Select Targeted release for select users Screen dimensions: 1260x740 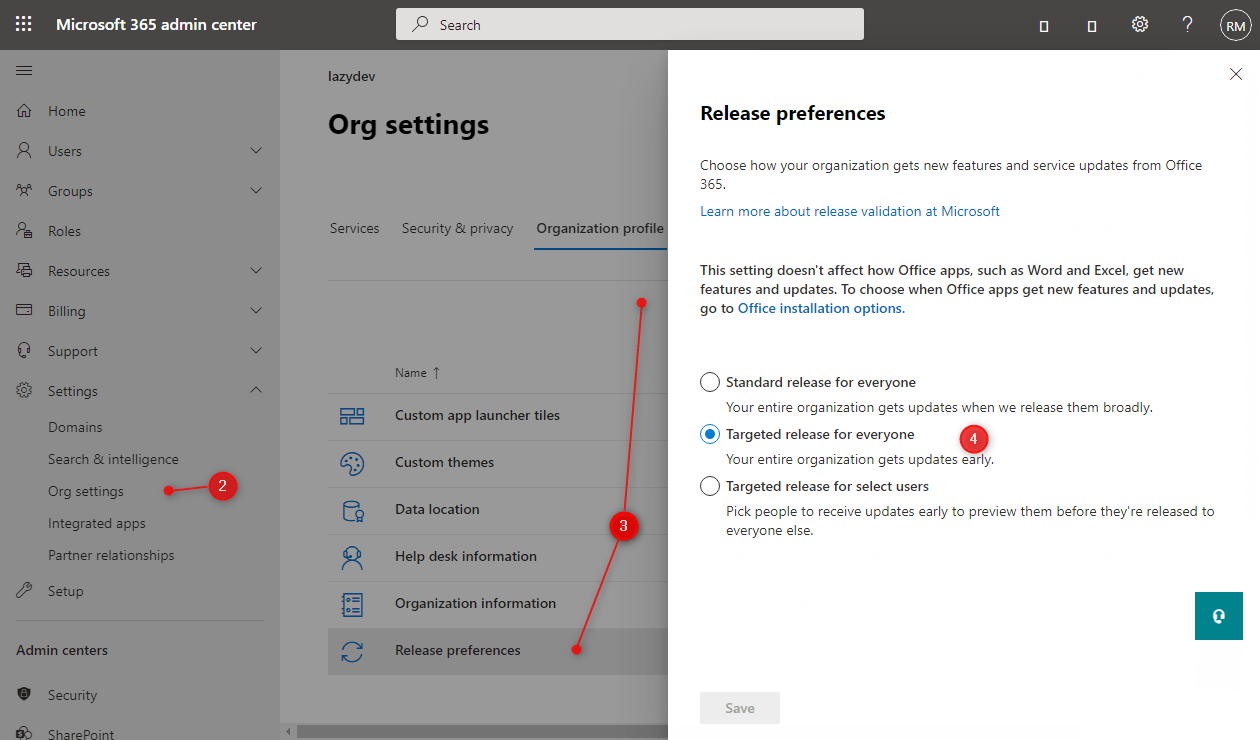[710, 486]
